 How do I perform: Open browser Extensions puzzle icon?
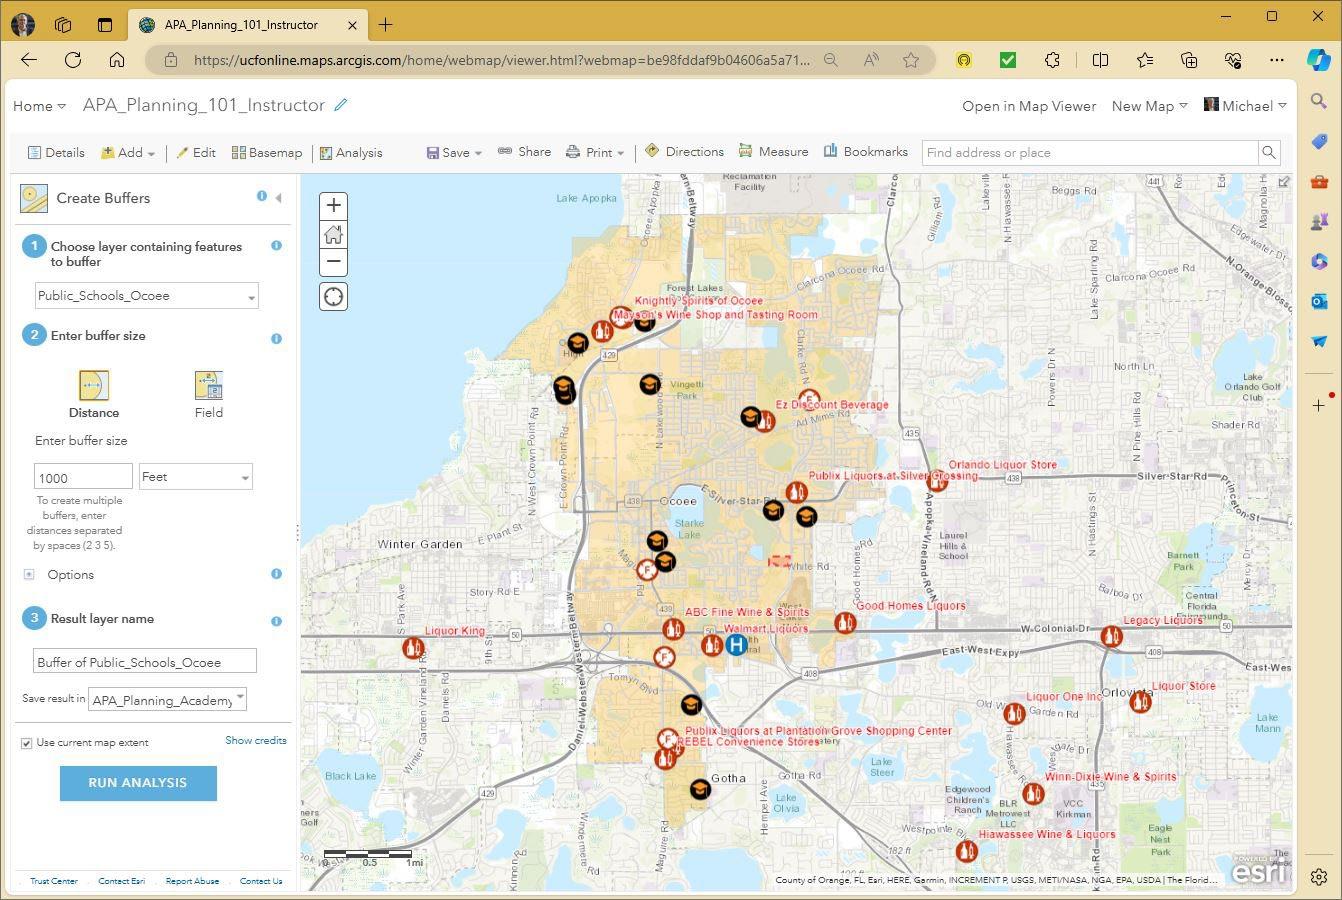coord(1052,60)
